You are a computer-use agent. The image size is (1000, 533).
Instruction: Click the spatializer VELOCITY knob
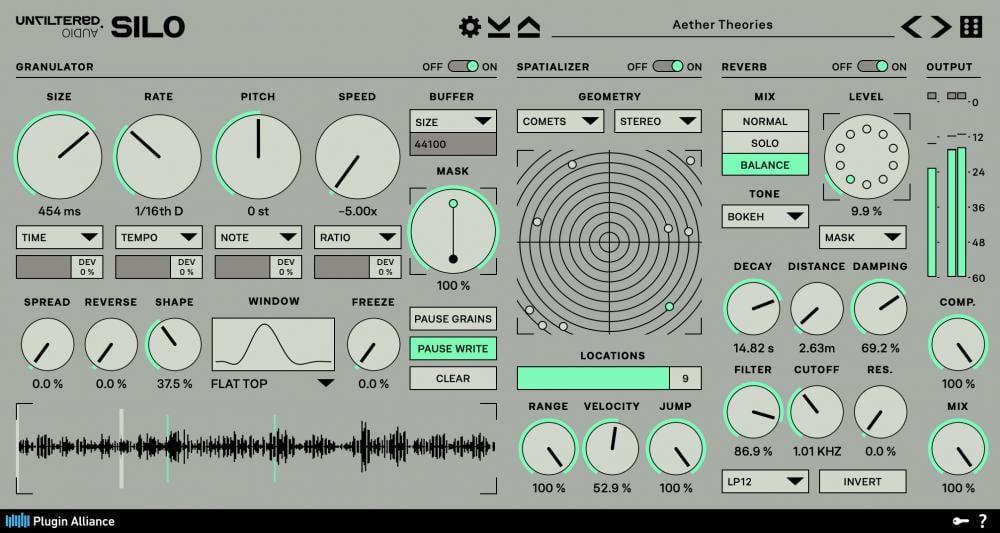click(x=612, y=448)
